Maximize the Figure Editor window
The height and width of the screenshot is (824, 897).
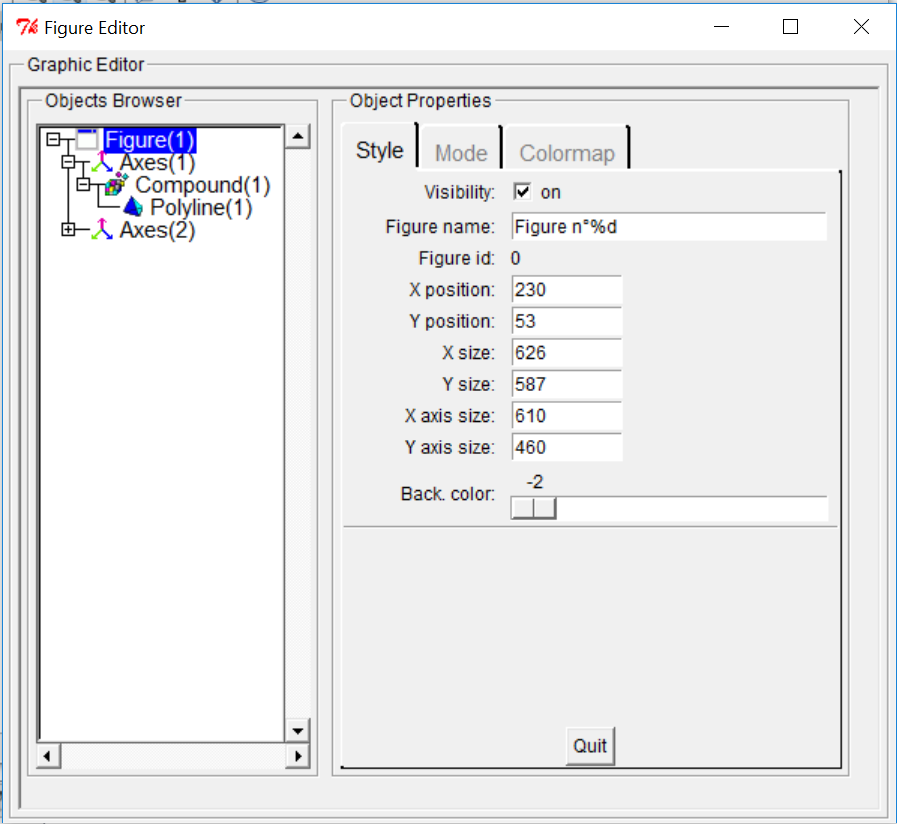pos(790,27)
